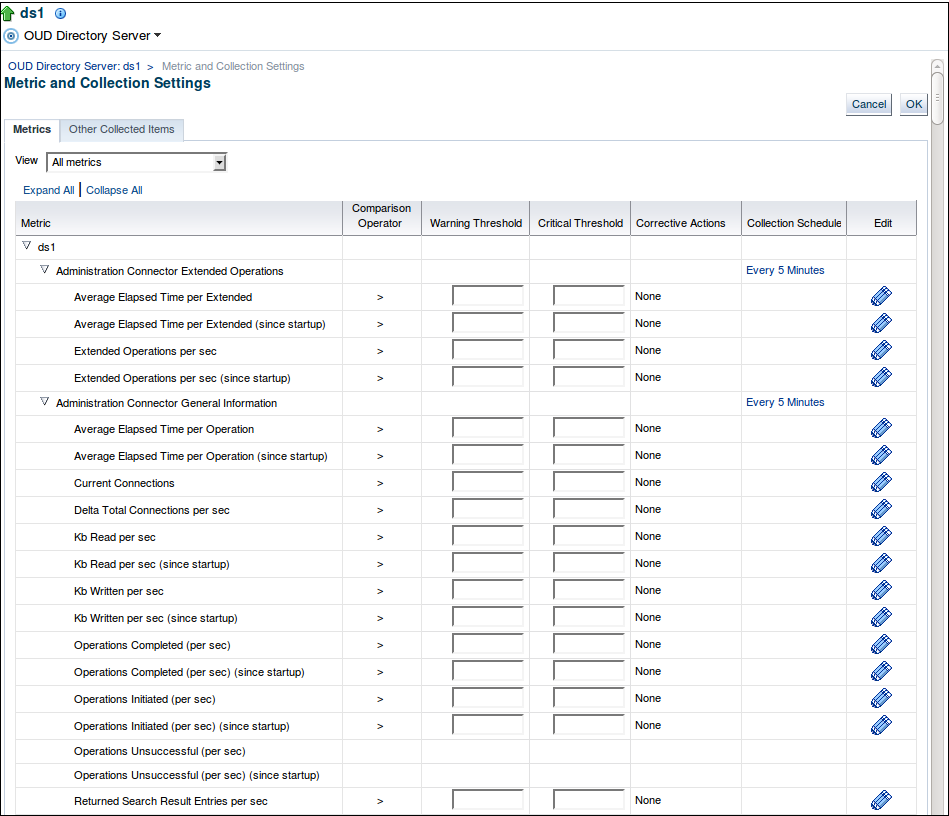This screenshot has width=949, height=816.
Task: Switch to the Other Collected Items tab
Action: point(121,130)
